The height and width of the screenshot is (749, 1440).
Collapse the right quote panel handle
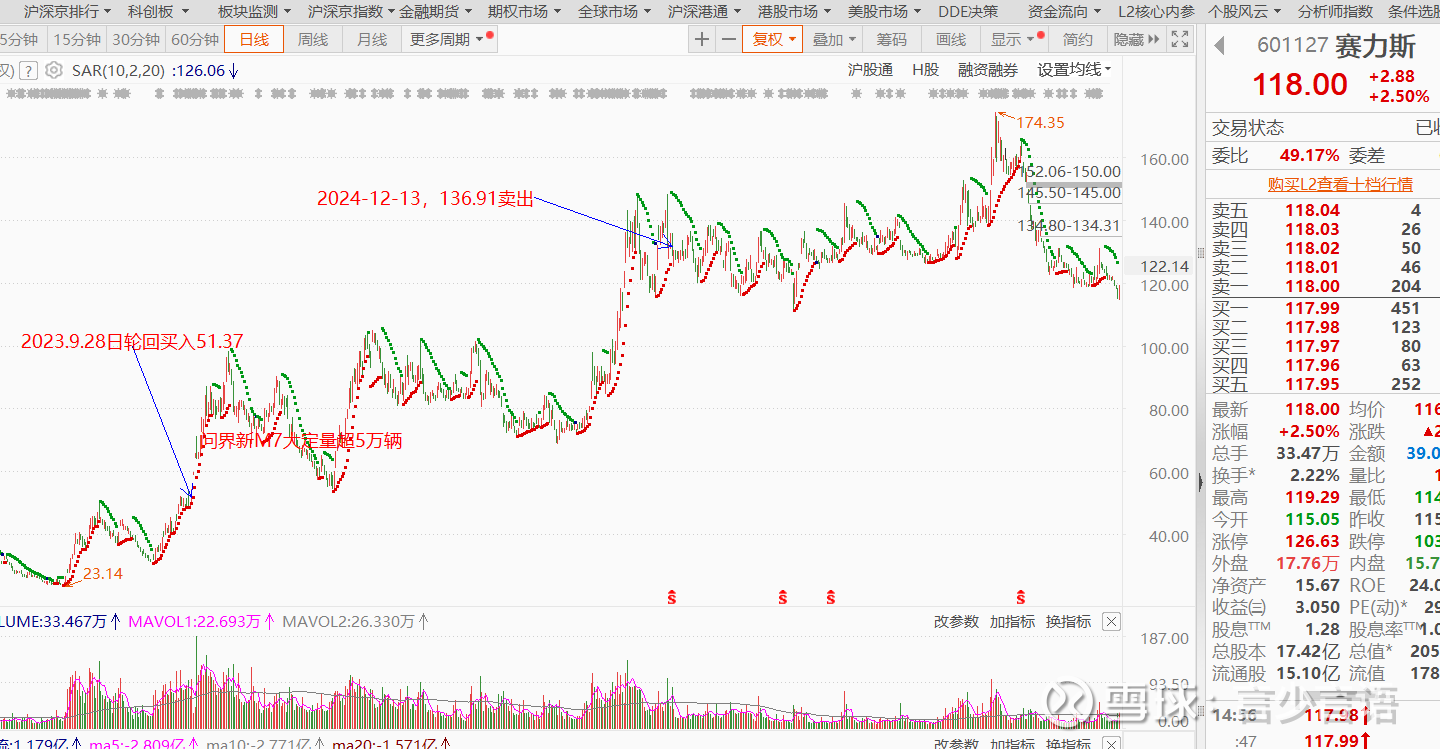click(x=1200, y=481)
